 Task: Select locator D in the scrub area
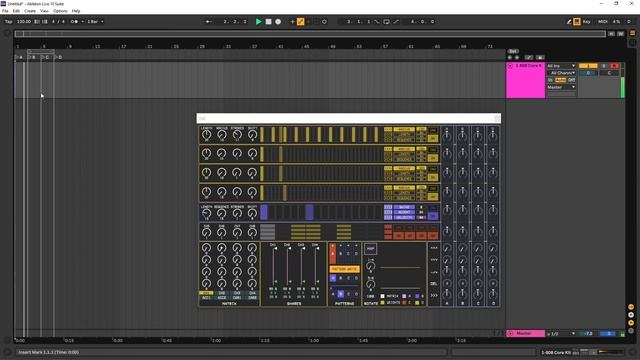coord(58,57)
